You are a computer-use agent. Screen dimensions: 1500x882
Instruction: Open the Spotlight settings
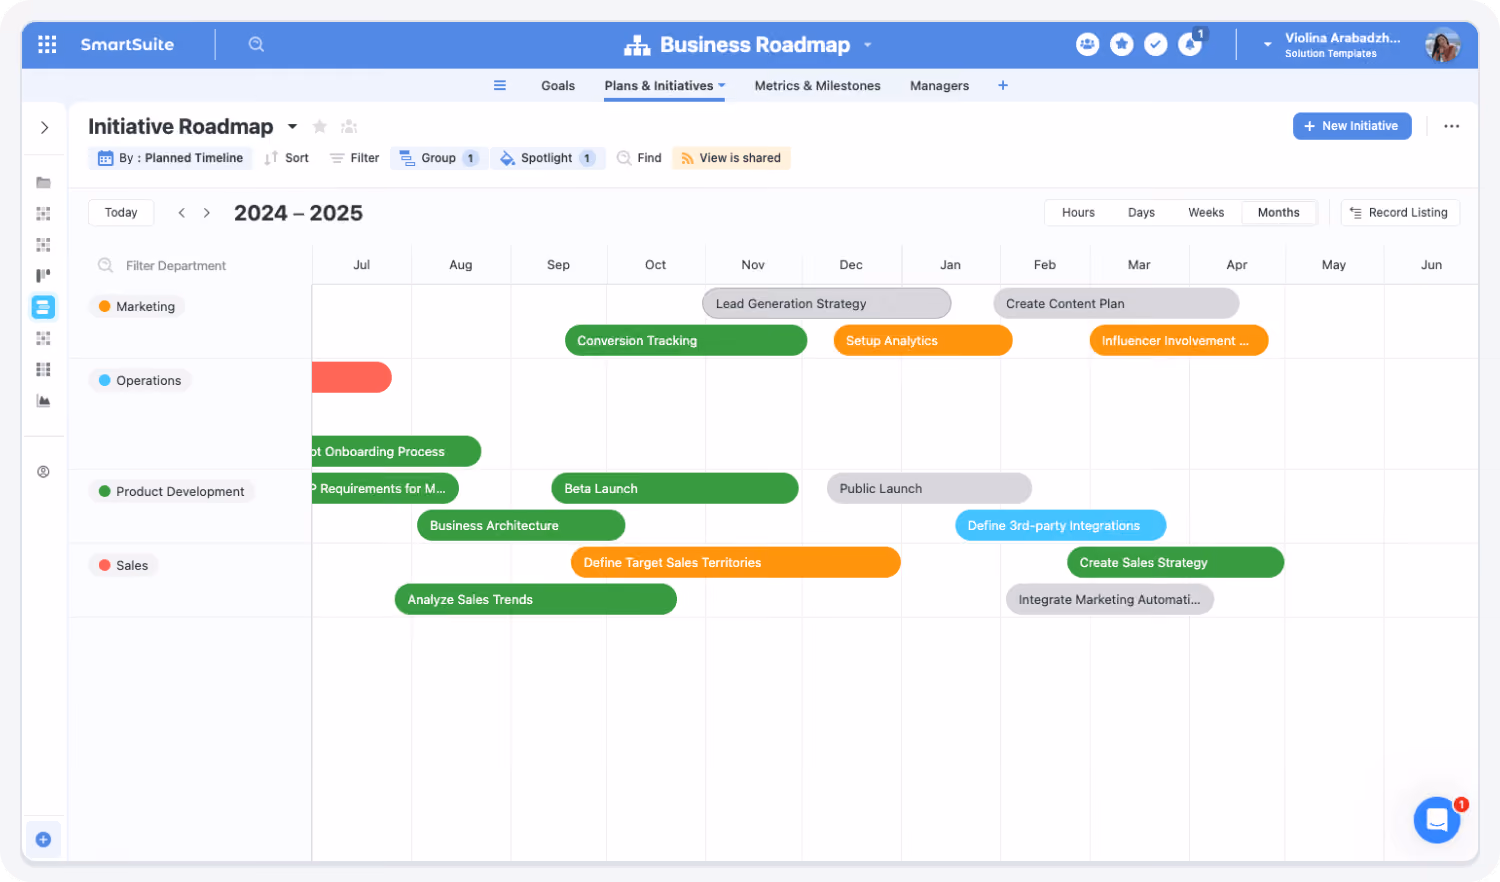tap(548, 158)
